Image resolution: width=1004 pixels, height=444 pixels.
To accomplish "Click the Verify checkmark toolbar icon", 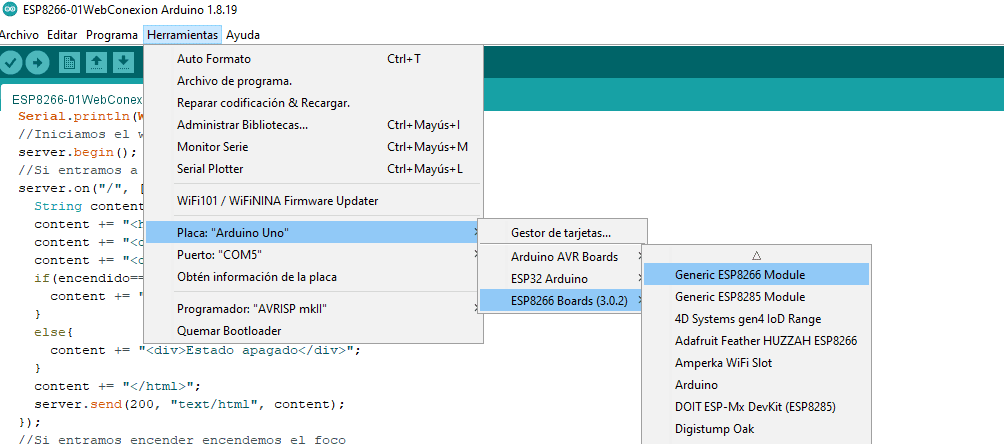I will click(11, 62).
